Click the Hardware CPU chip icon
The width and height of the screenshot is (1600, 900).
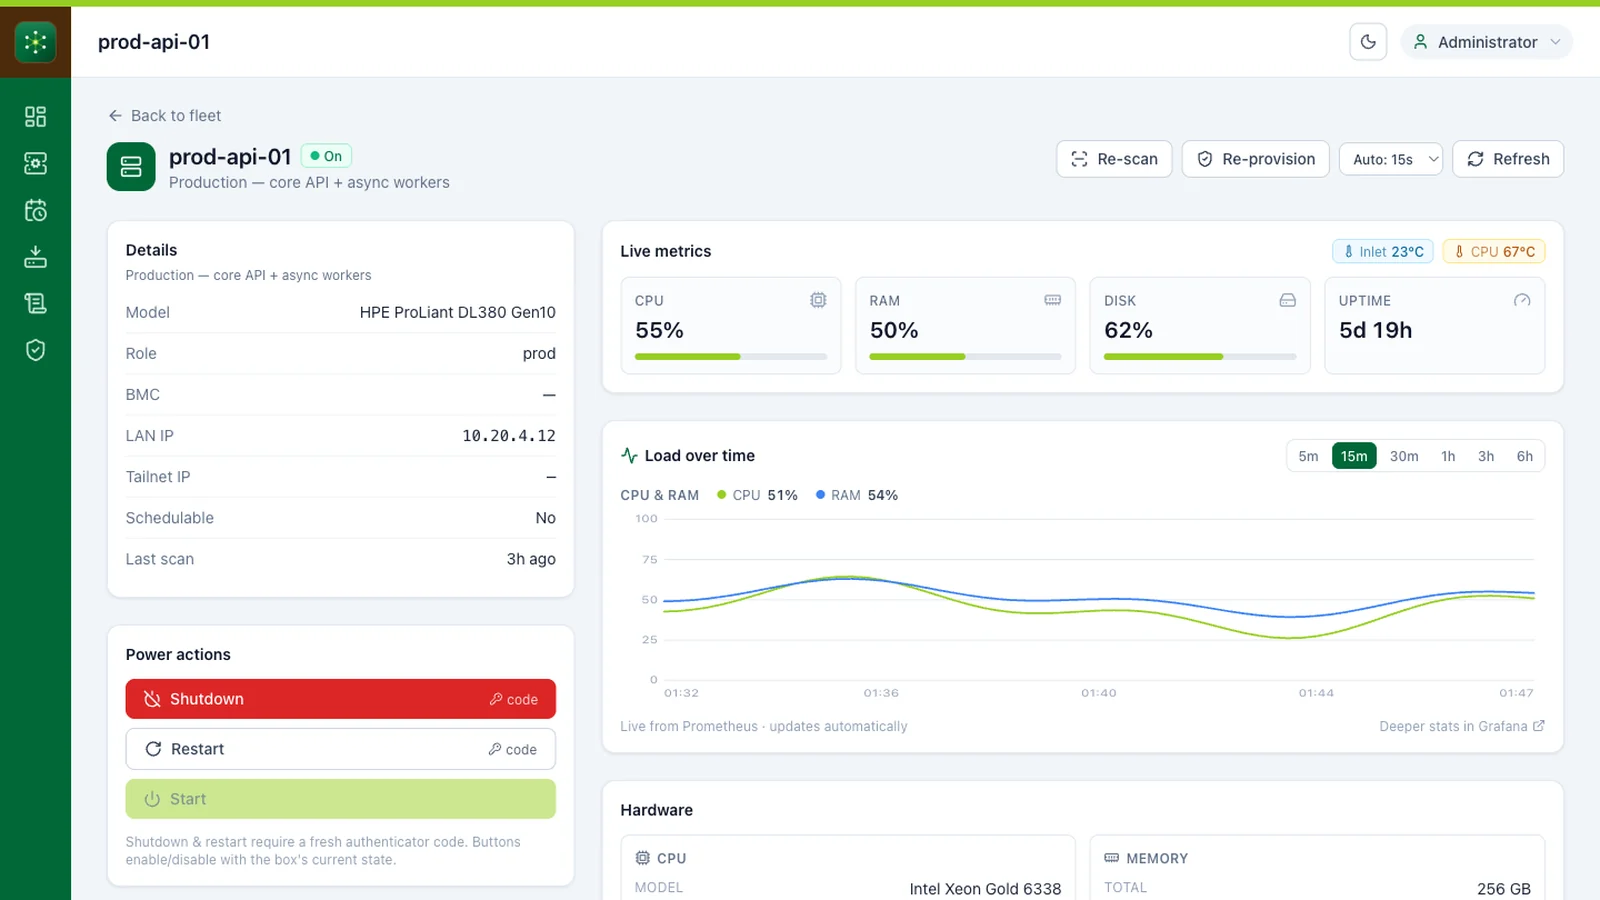pyautogui.click(x=643, y=858)
